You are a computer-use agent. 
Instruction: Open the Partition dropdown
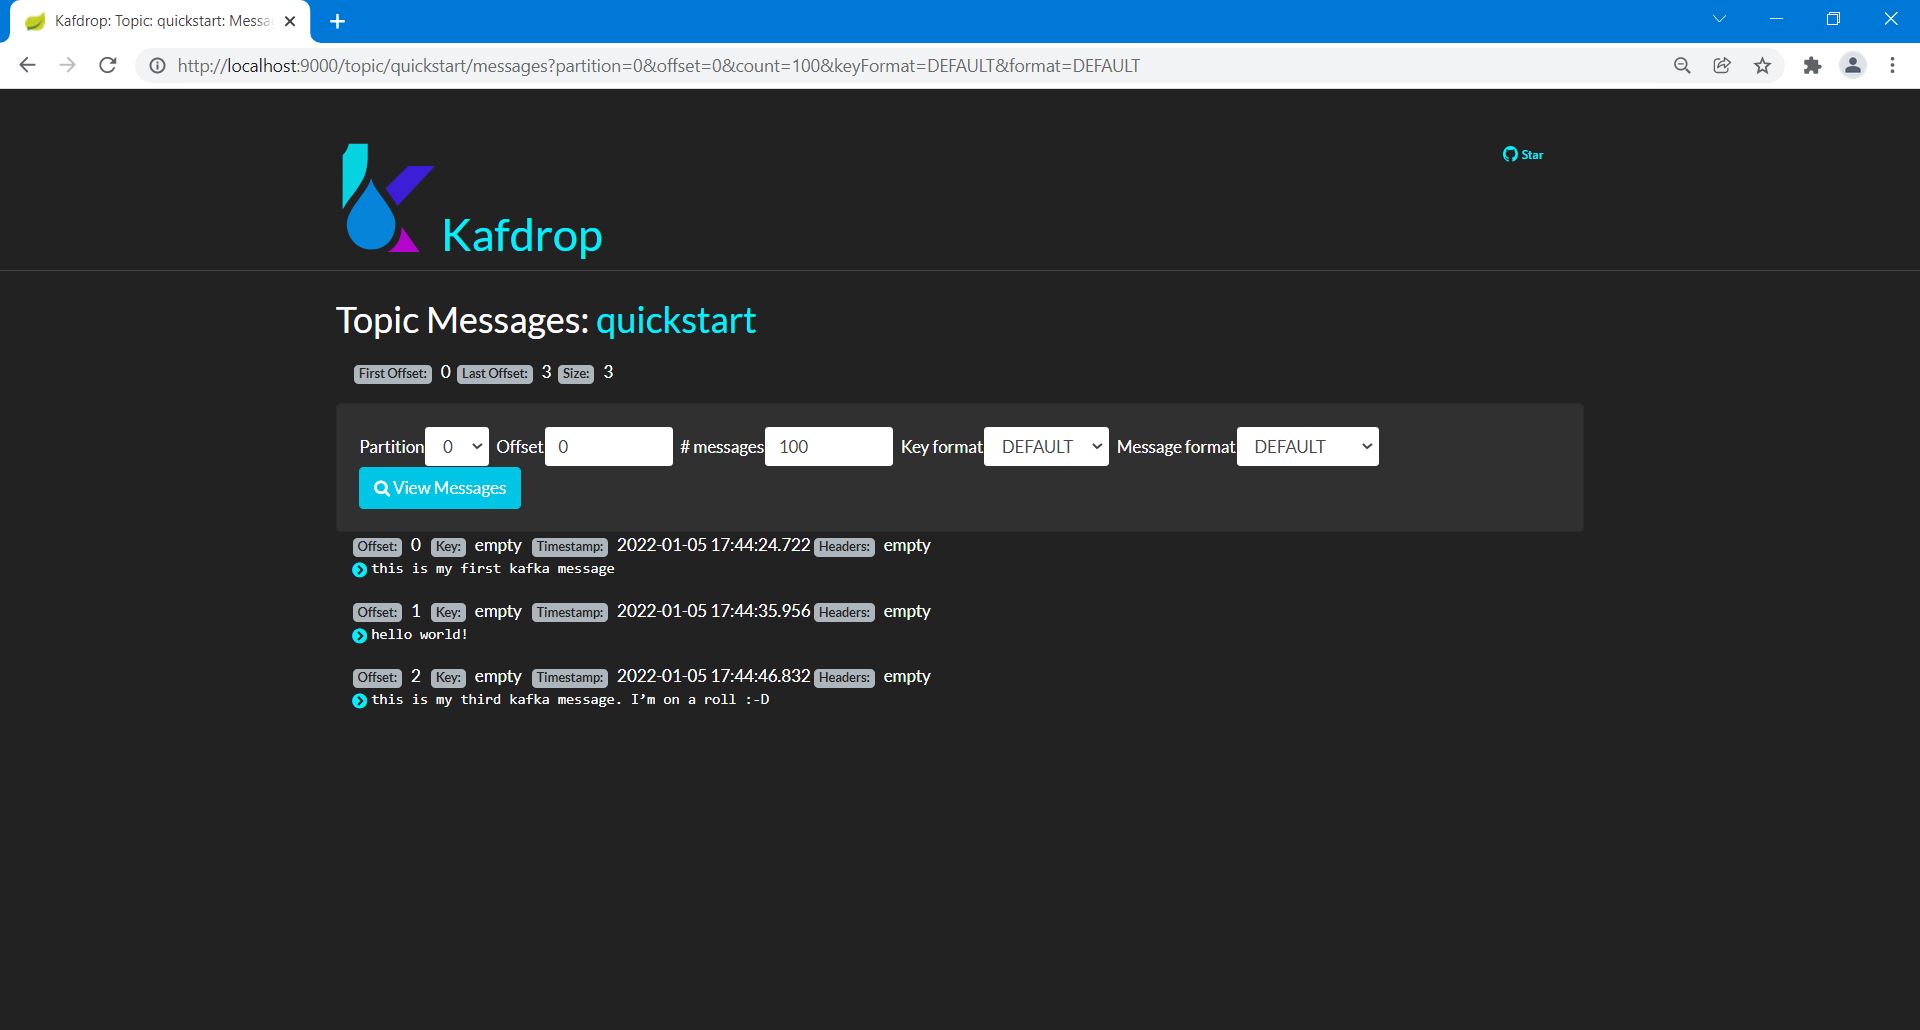(457, 447)
